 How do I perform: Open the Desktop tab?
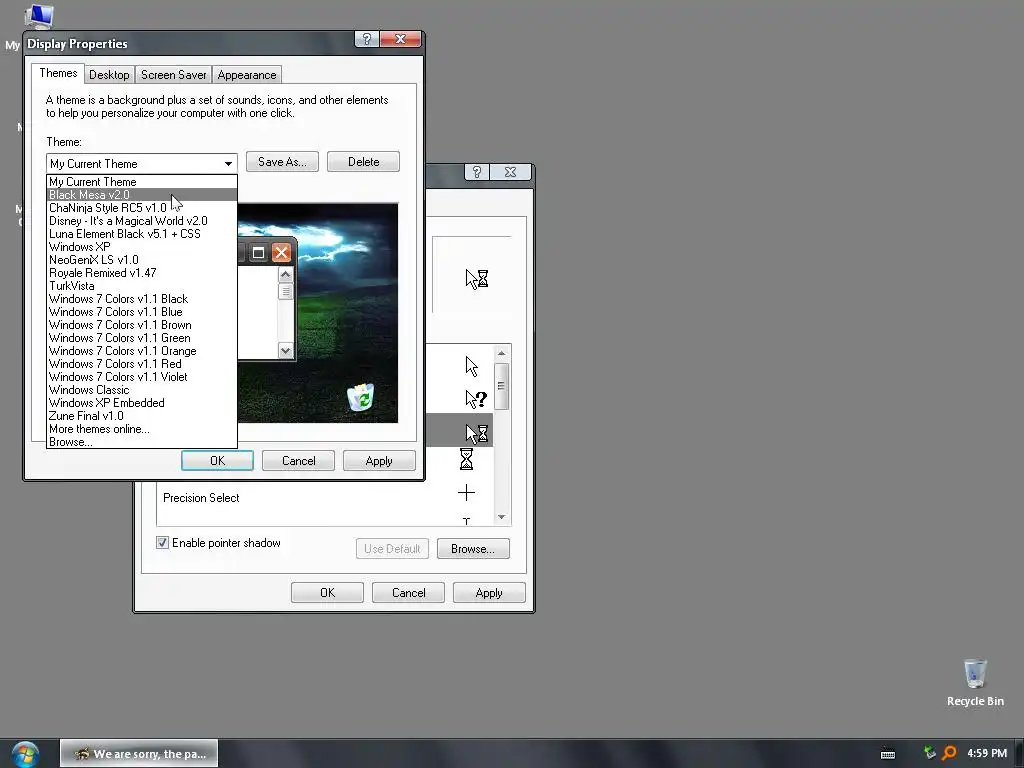click(109, 75)
